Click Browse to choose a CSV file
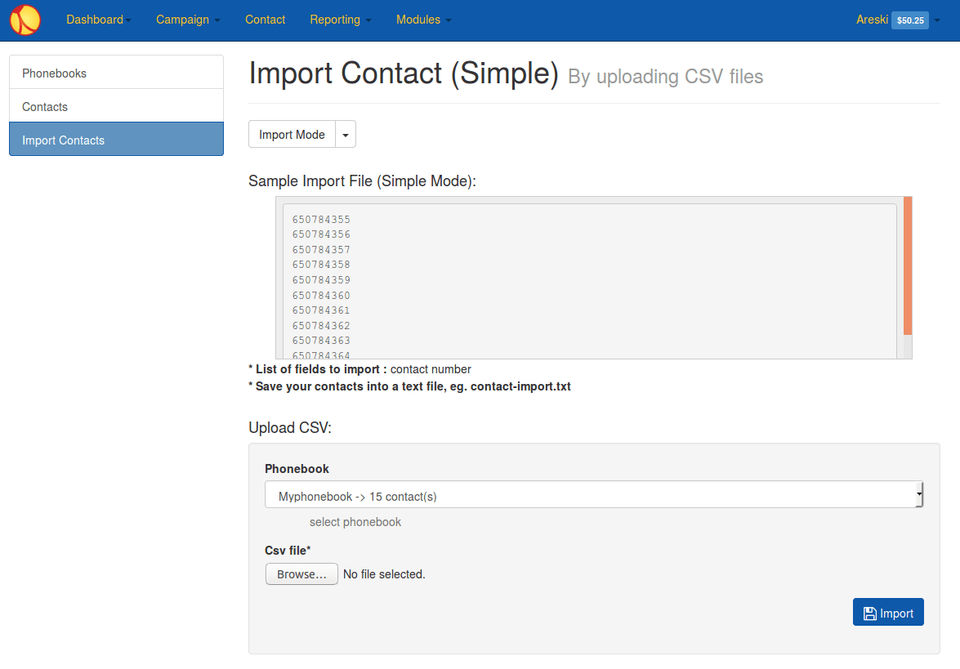Screen dimensions: 960x669 [x=301, y=574]
